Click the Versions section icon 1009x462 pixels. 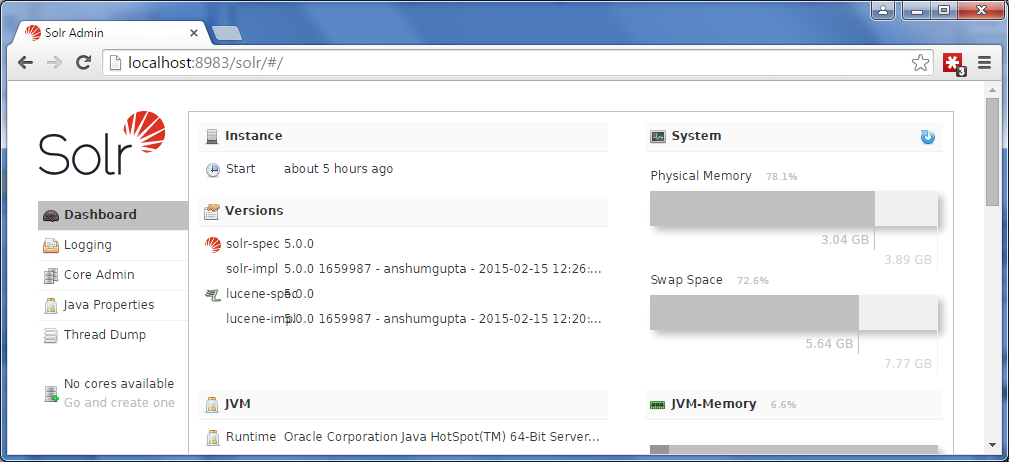pyautogui.click(x=212, y=211)
